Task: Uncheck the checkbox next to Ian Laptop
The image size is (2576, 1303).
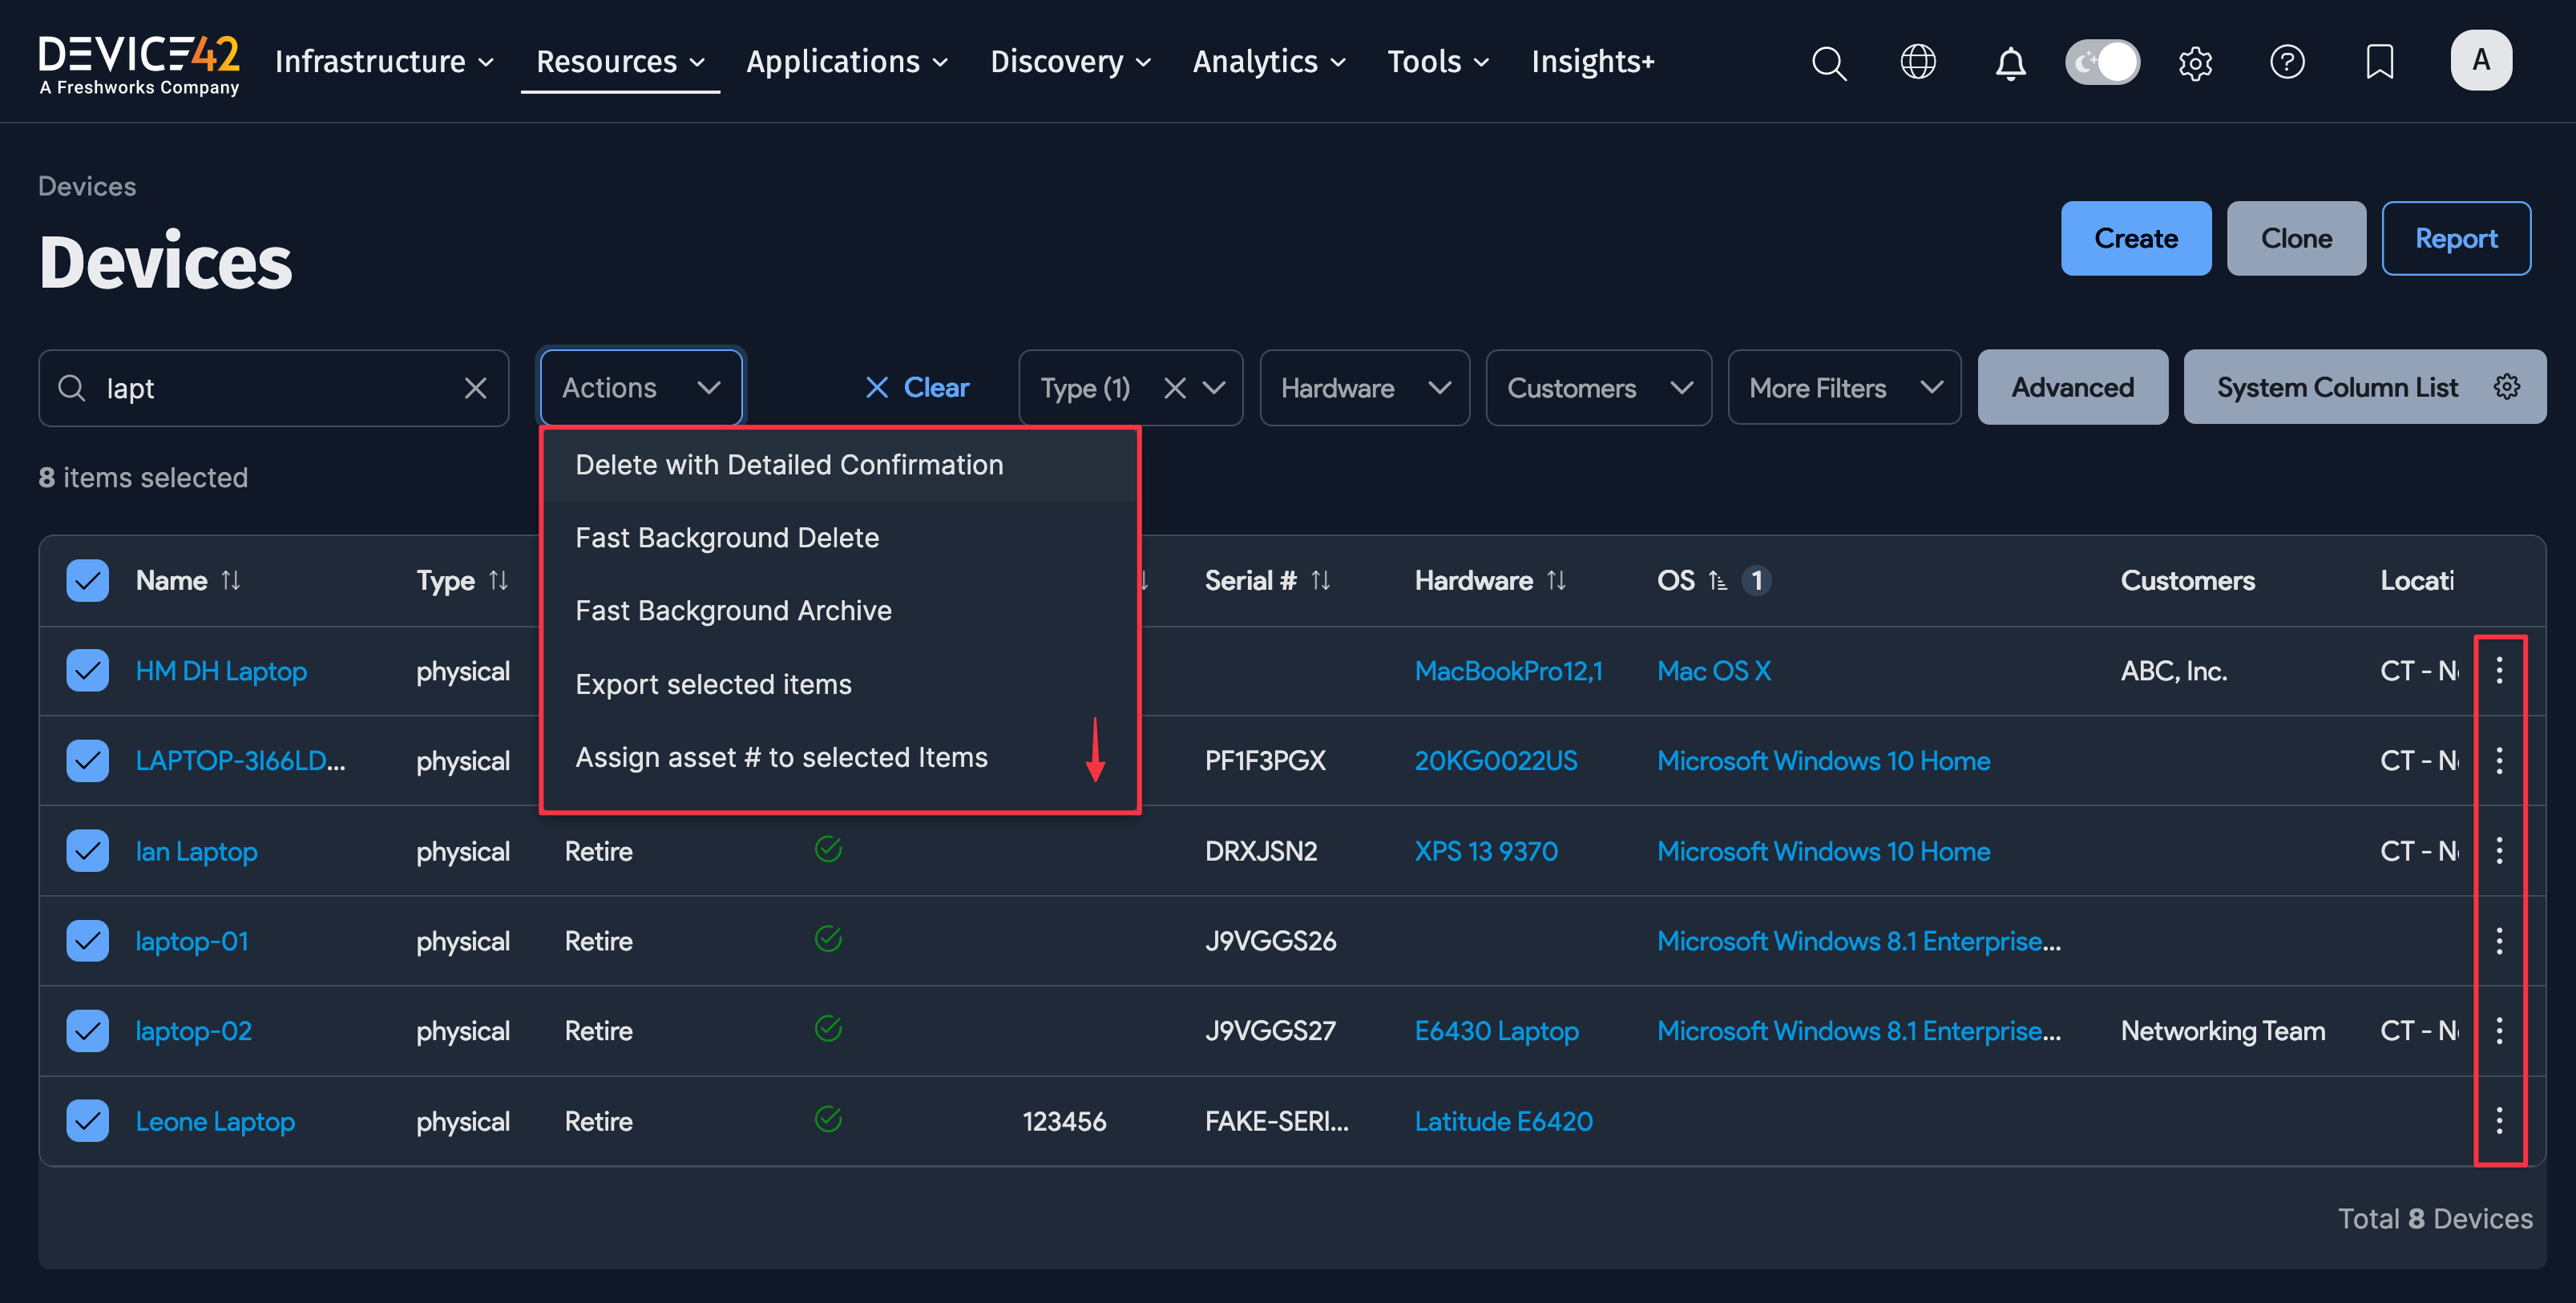Action: pos(87,850)
